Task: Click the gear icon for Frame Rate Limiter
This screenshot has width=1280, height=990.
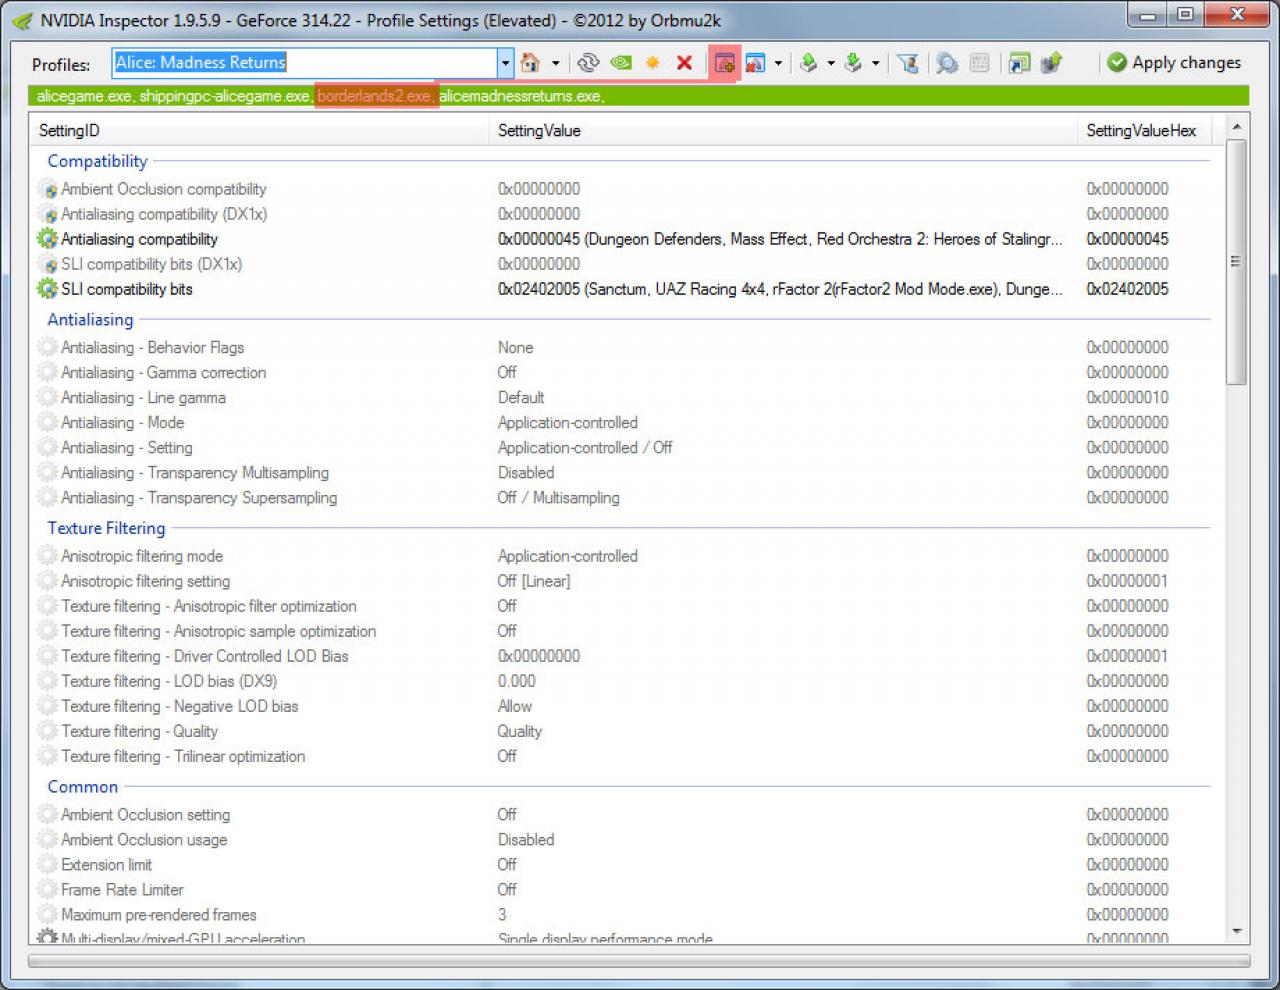Action: click(47, 890)
